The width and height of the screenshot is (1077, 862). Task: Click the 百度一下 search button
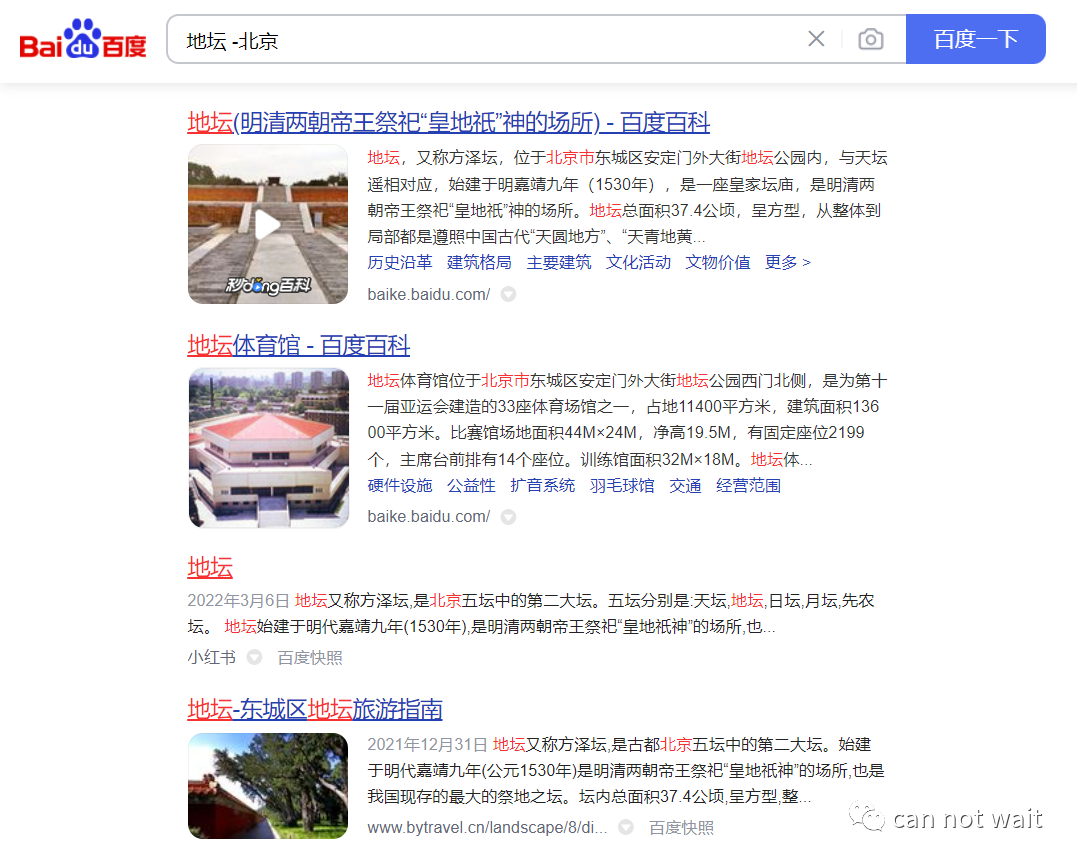tap(975, 39)
